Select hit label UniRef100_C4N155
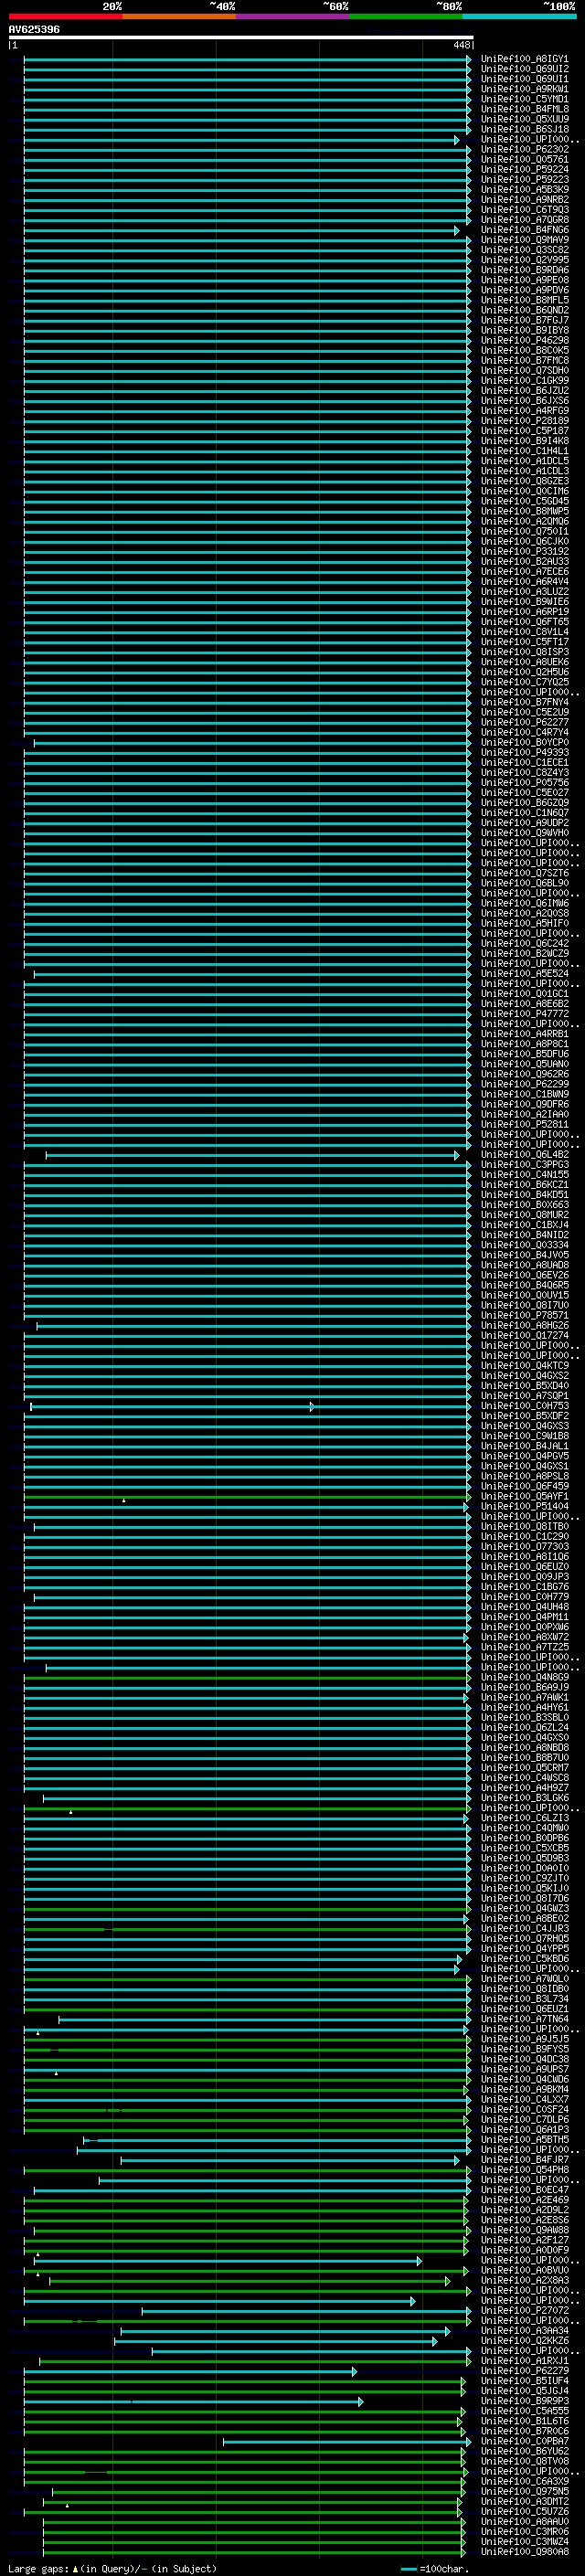Image resolution: width=585 pixels, height=2576 pixels. (x=524, y=1175)
